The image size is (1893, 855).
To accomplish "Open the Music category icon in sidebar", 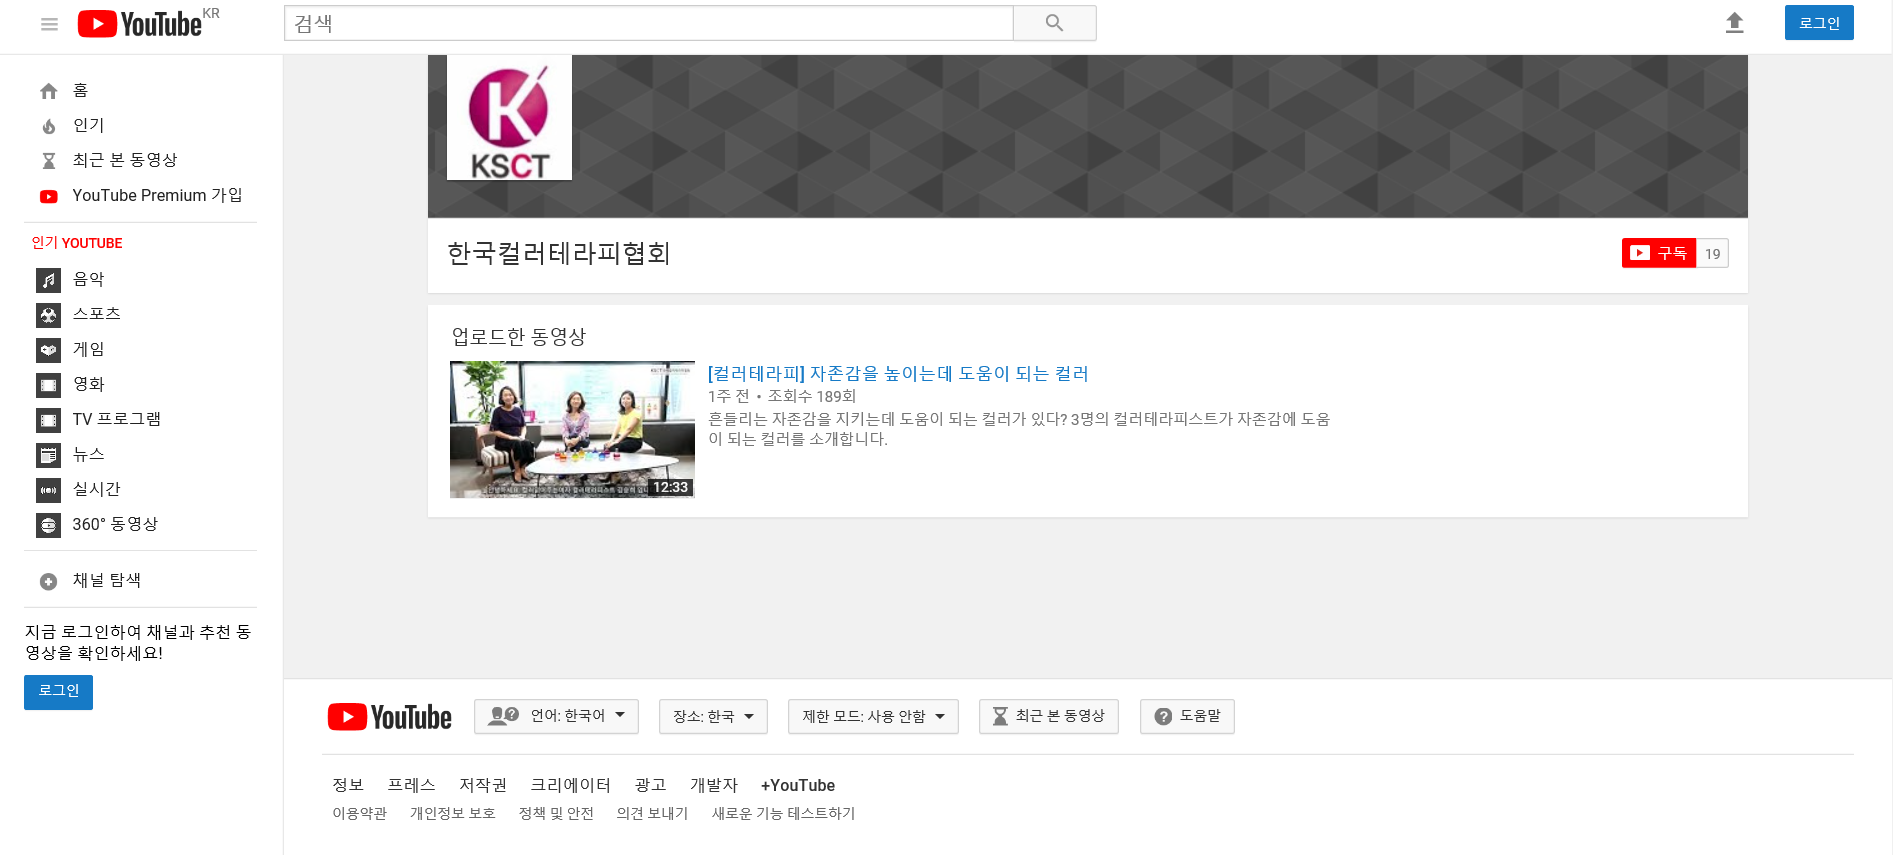I will coord(48,280).
